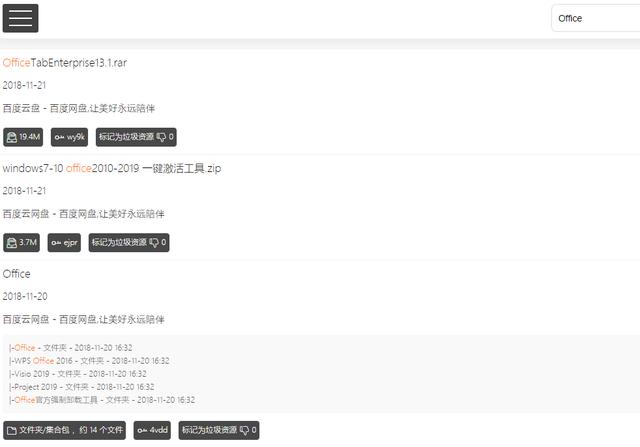
Task: Click the date under OfficeTabEnterprise13.1.rar
Action: 24,85
